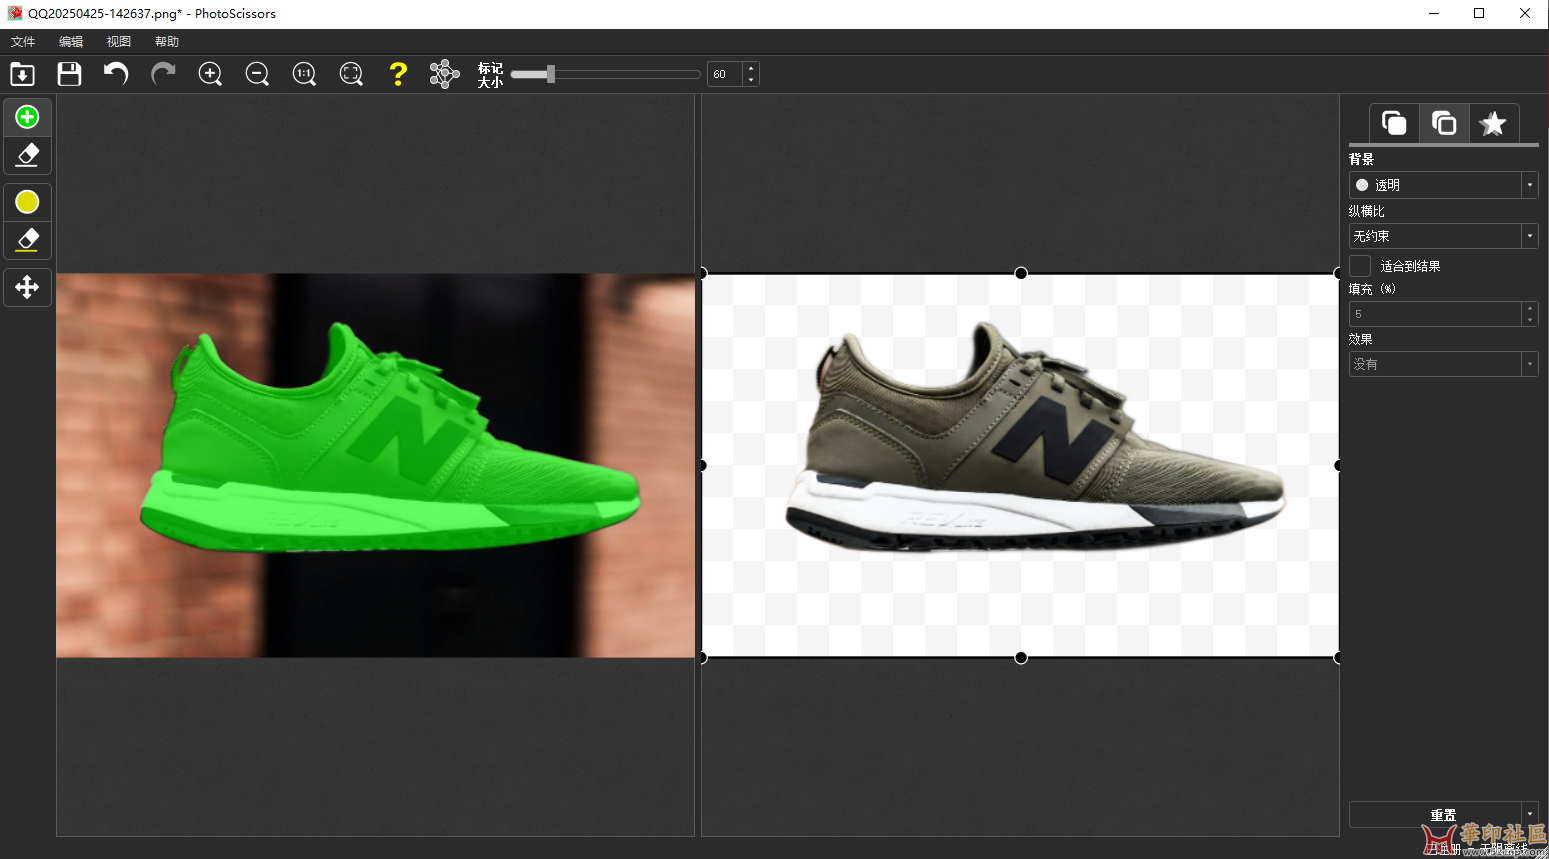Click the top-center crop handle of the result
Viewport: 1549px width, 859px height.
coord(1021,273)
